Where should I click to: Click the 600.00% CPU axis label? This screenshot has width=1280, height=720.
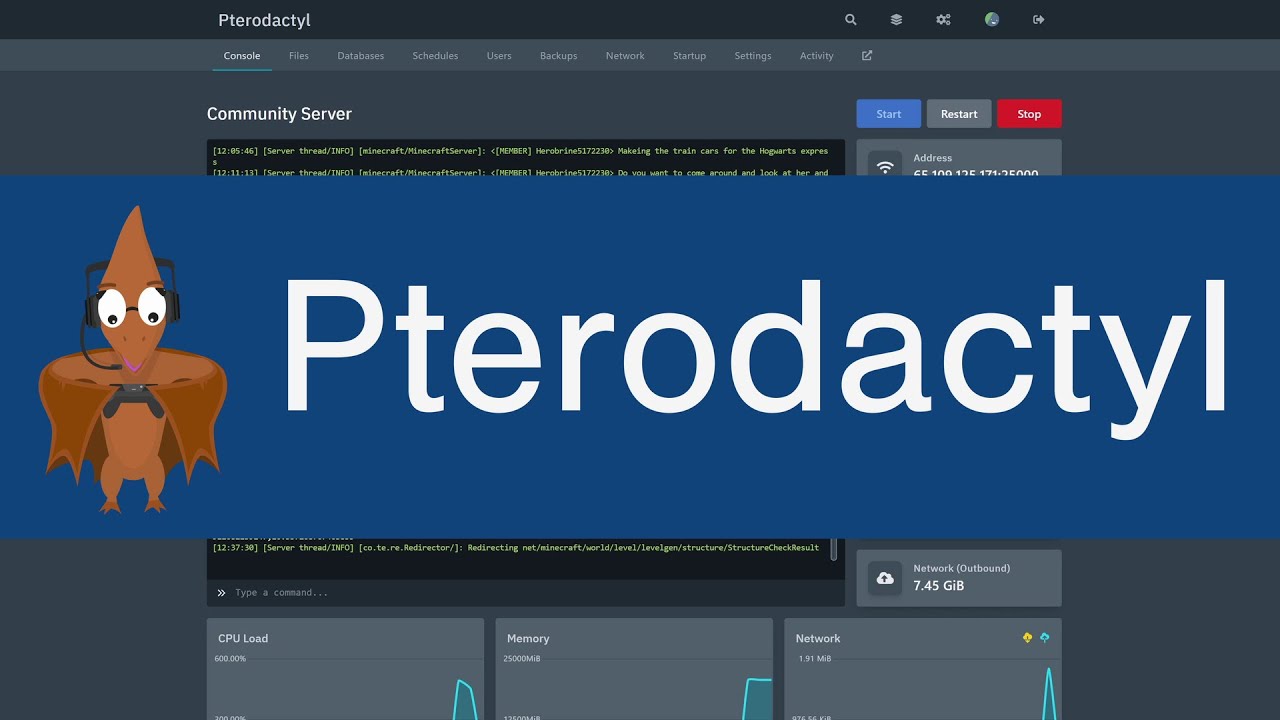click(x=230, y=659)
